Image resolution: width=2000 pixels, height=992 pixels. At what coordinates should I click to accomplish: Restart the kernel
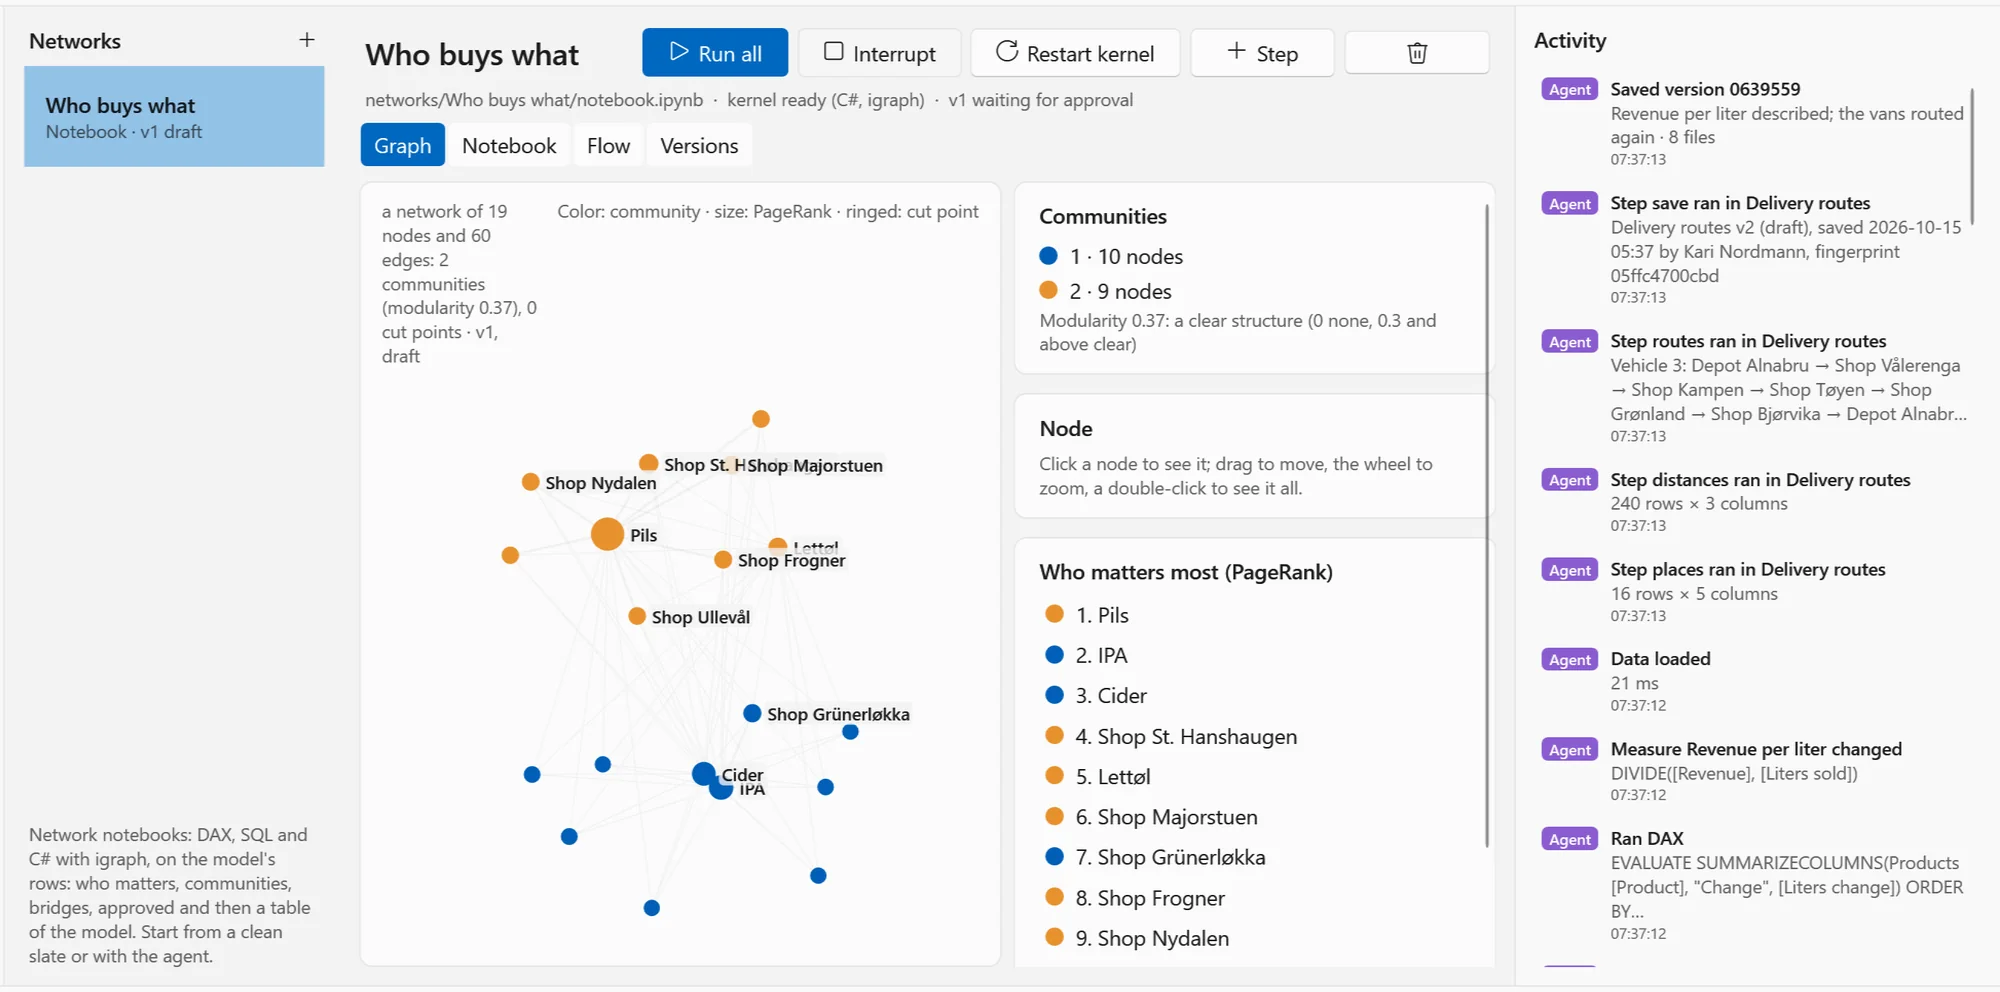click(x=1075, y=53)
